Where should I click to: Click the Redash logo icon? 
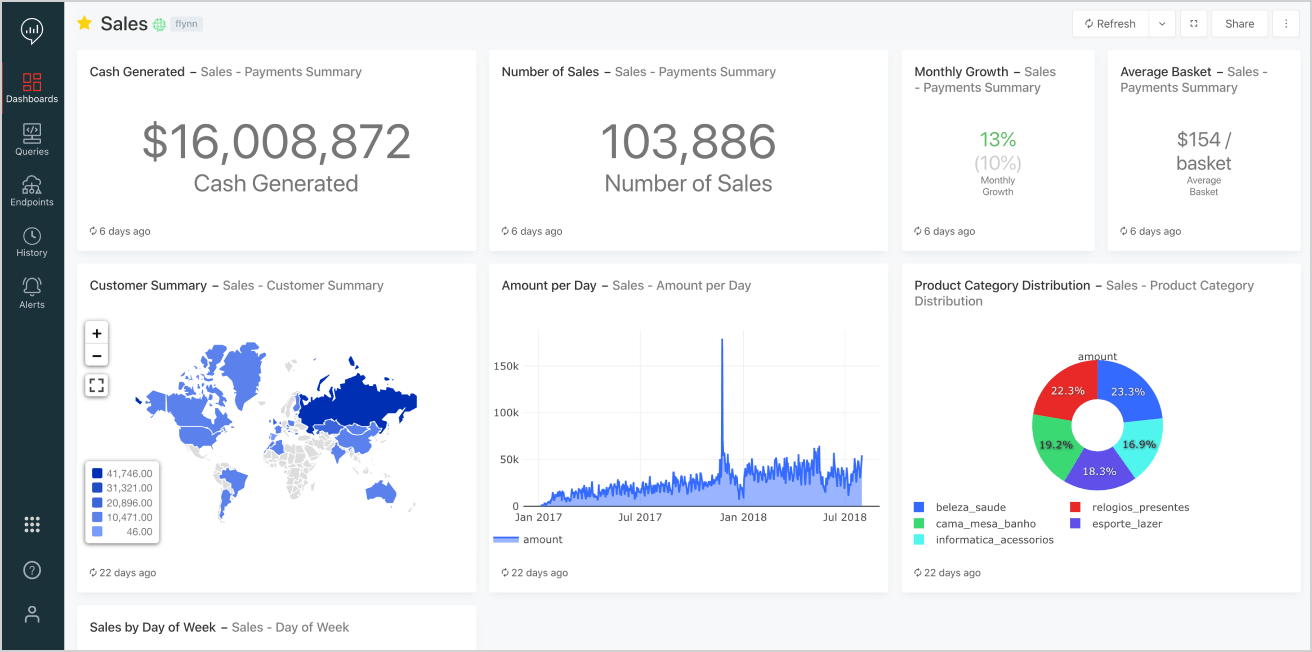pos(32,32)
